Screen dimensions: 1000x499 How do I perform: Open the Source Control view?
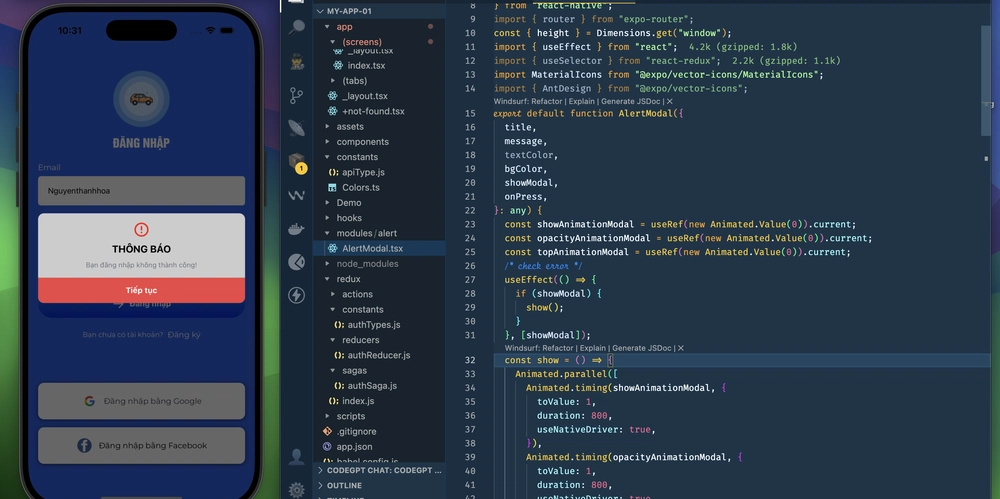[297, 96]
